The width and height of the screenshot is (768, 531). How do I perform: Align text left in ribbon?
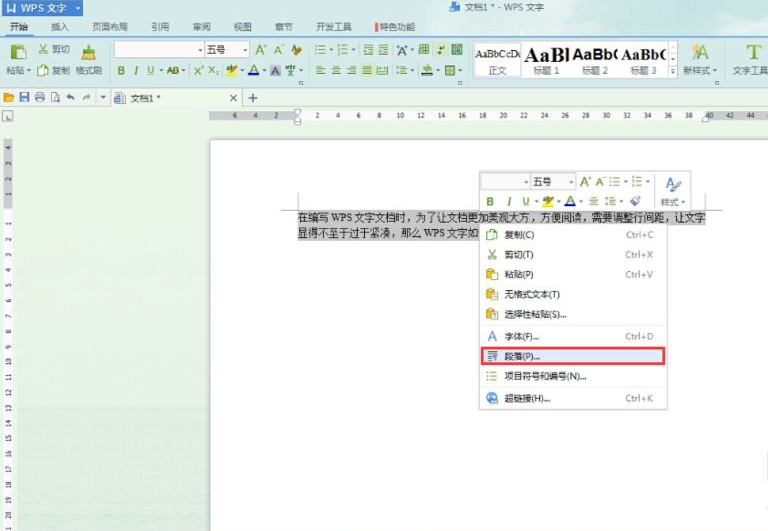(x=320, y=71)
